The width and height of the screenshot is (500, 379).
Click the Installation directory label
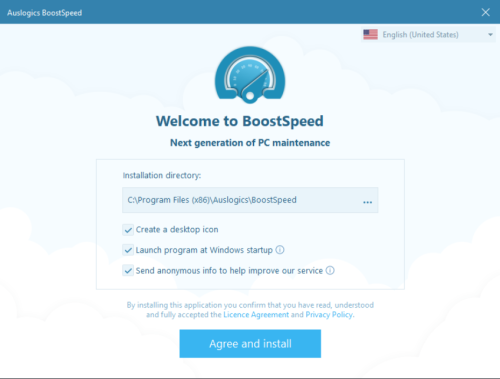162,175
